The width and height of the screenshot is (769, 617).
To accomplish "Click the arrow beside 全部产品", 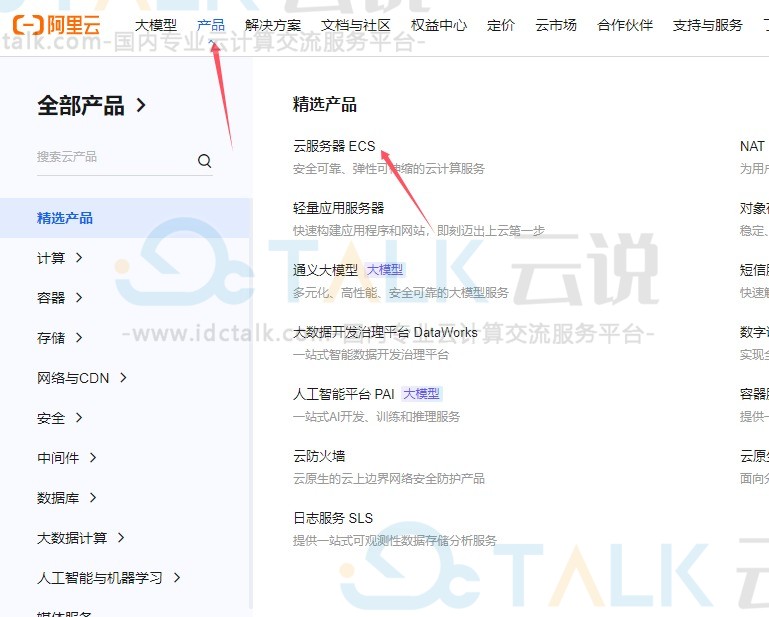I will [x=141, y=105].
